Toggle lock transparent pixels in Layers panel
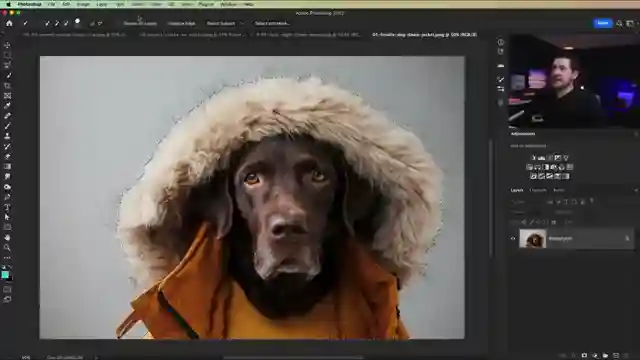This screenshot has height=360, width=640. [x=524, y=222]
